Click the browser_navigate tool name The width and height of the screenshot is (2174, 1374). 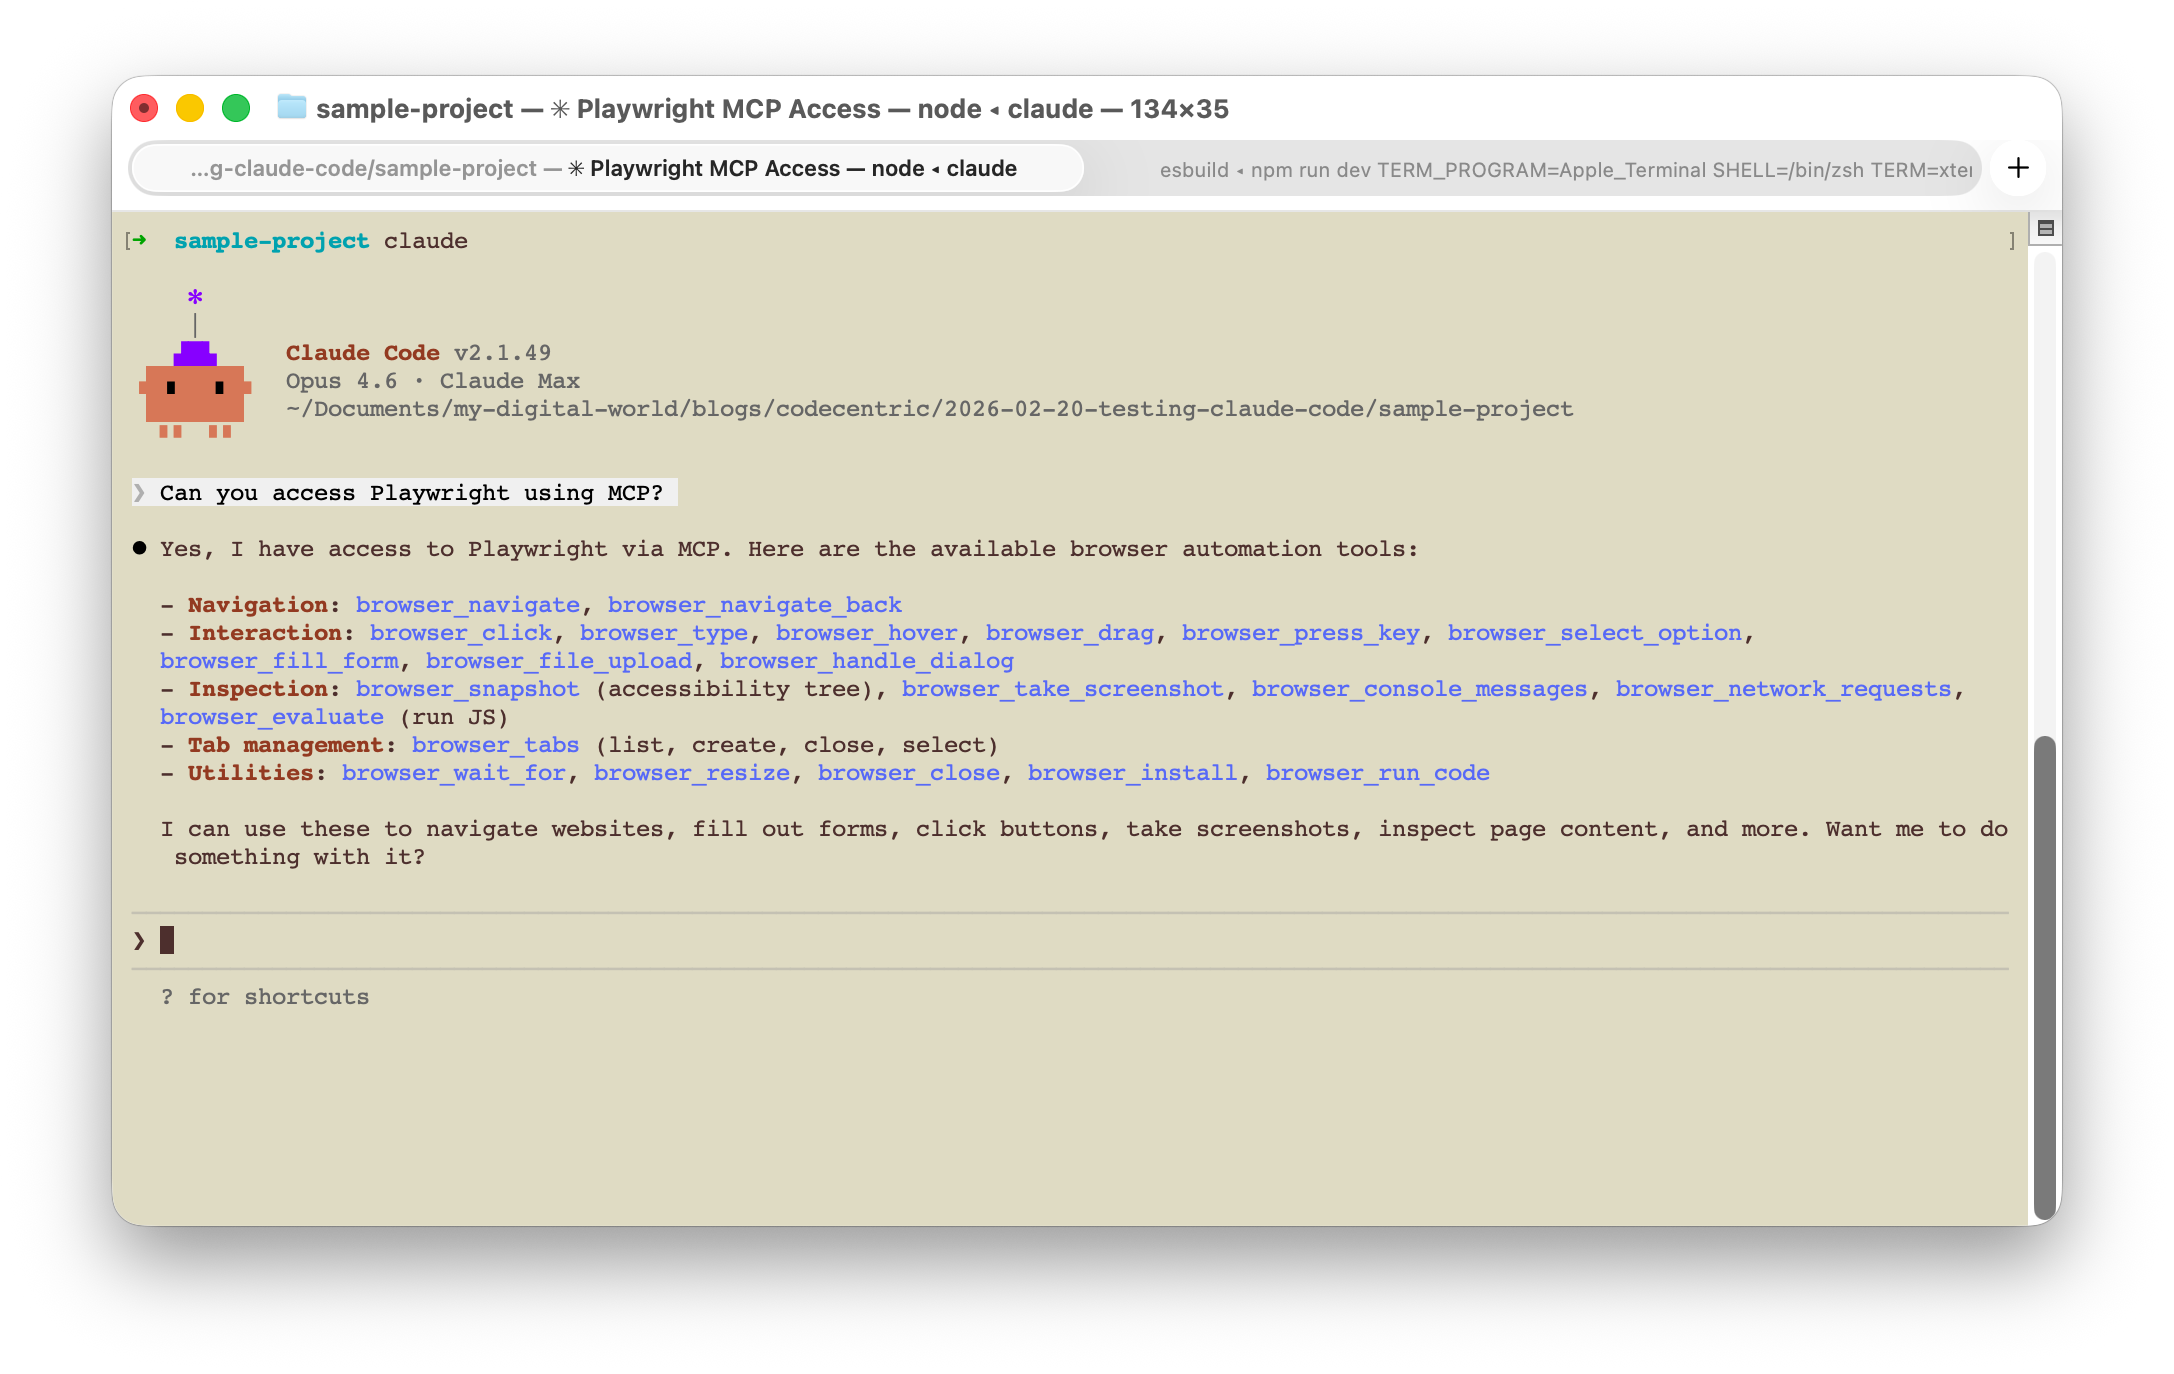pyautogui.click(x=467, y=605)
